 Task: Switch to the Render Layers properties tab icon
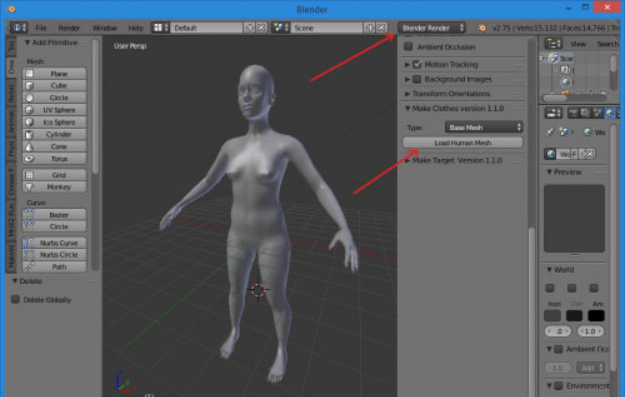(x=585, y=113)
